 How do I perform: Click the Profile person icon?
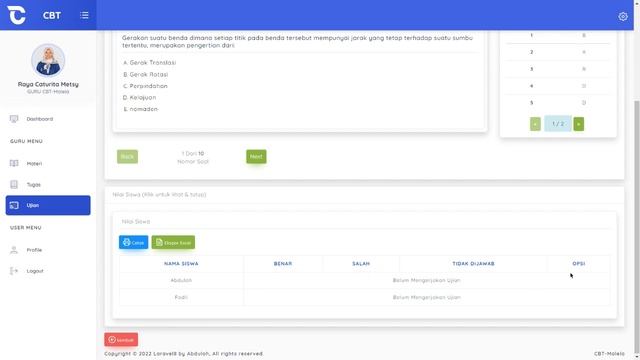[x=14, y=250]
